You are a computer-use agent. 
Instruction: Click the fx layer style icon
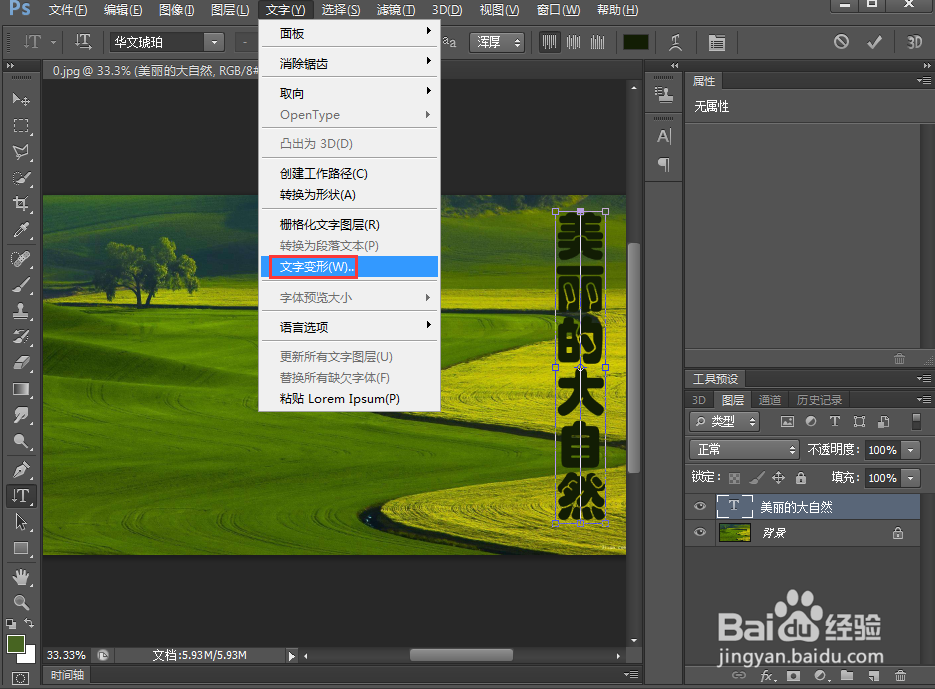(766, 674)
